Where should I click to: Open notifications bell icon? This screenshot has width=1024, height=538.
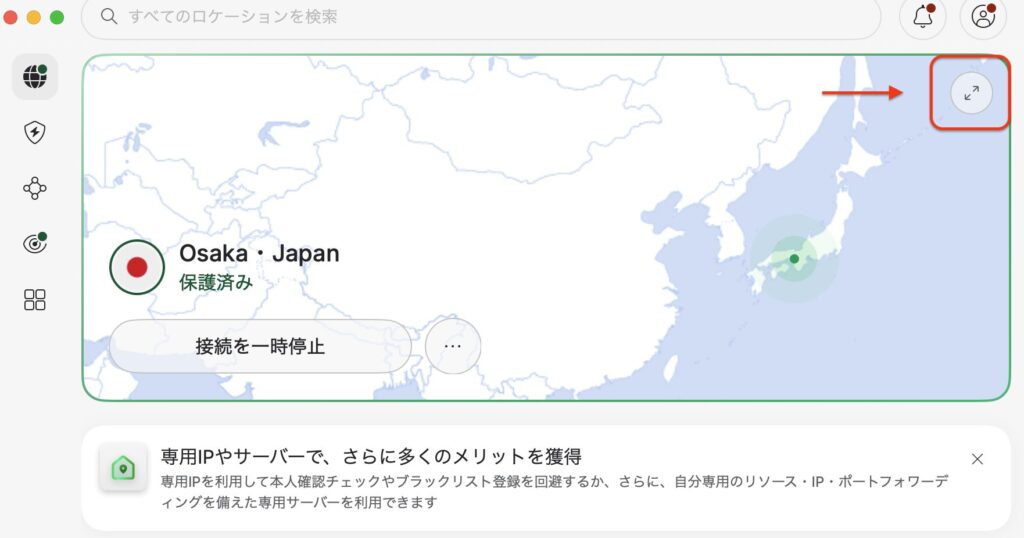pos(923,16)
